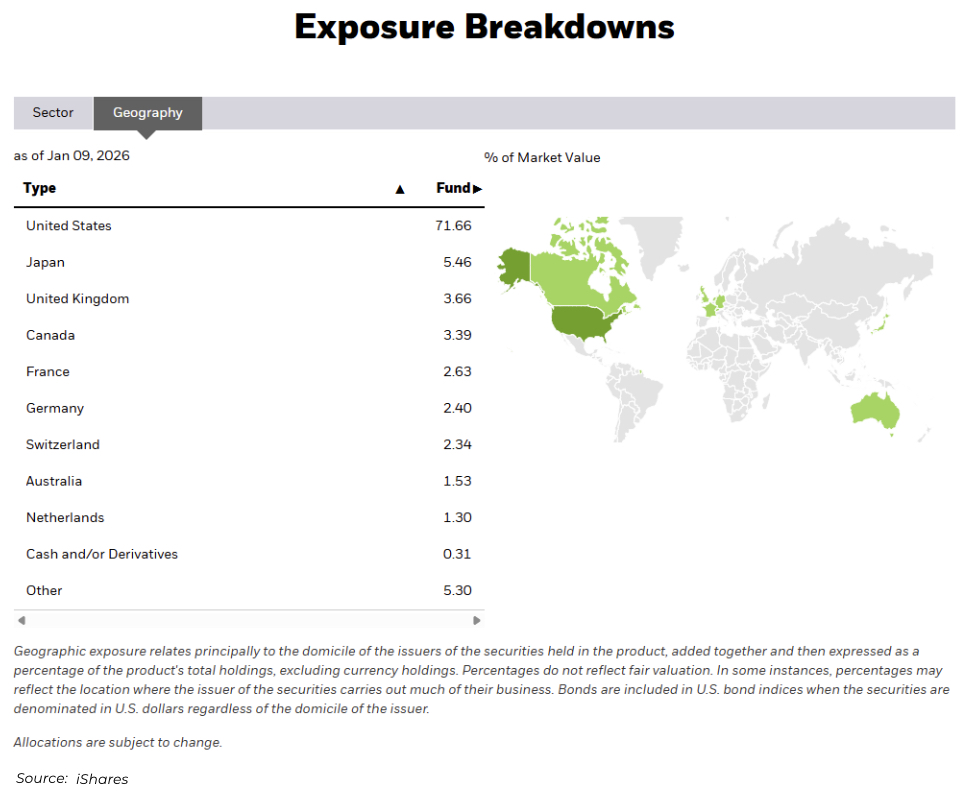Click the Fund column header
Image resolution: width=966 pixels, height=797 pixels.
click(x=453, y=188)
